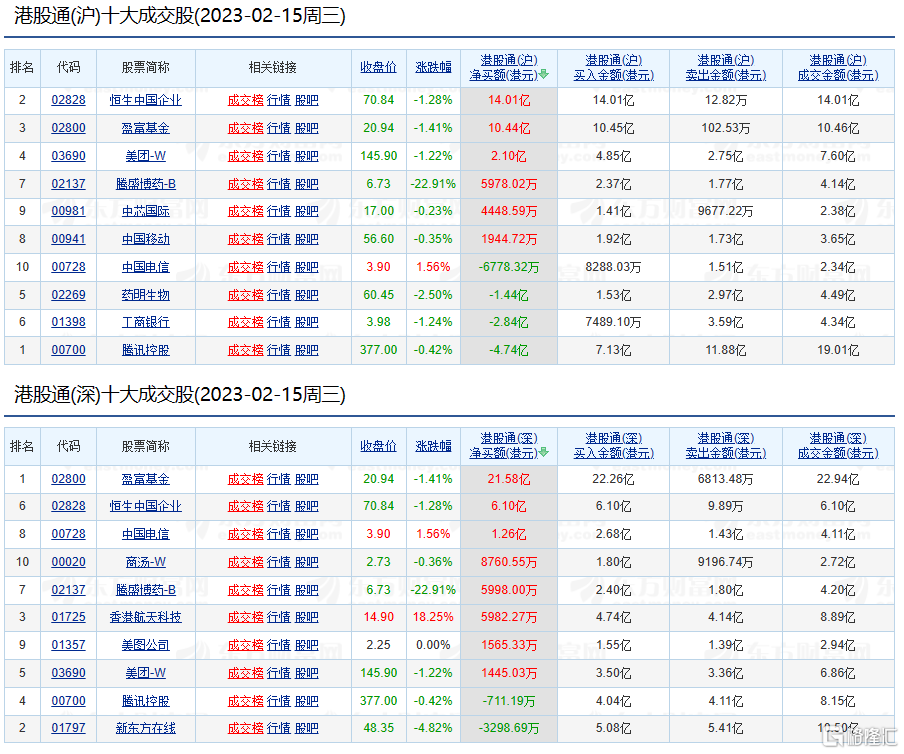The height and width of the screenshot is (754, 904).
Task: Open stock code 00941 link
Action: (x=68, y=239)
